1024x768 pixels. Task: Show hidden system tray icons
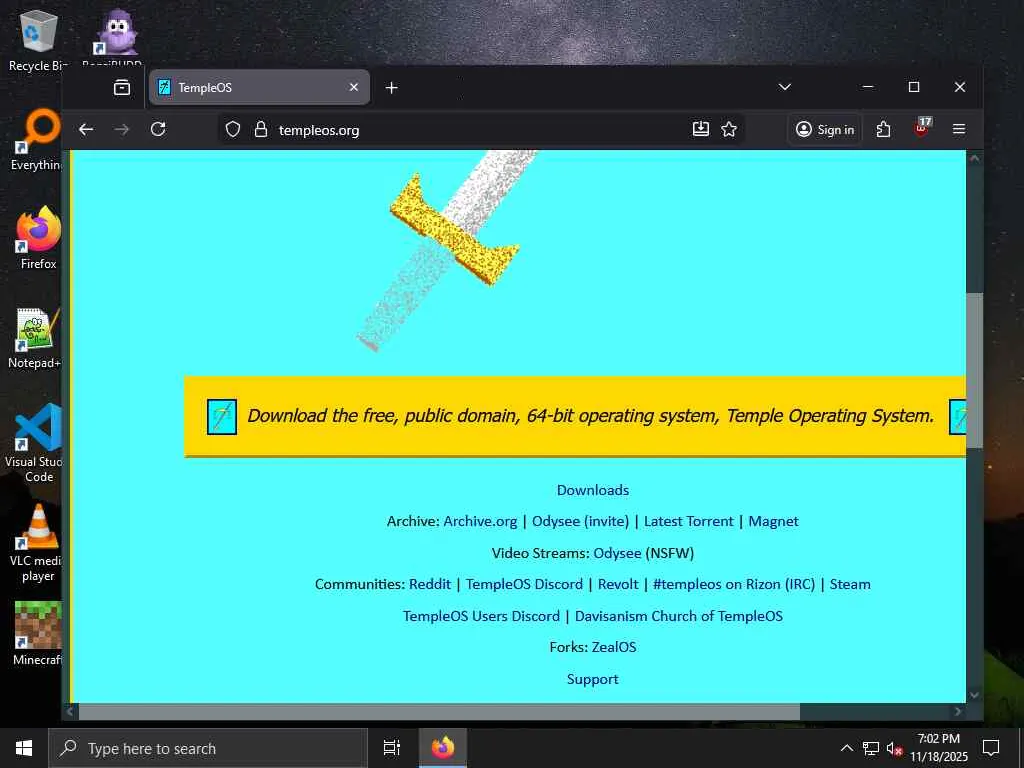click(x=846, y=748)
